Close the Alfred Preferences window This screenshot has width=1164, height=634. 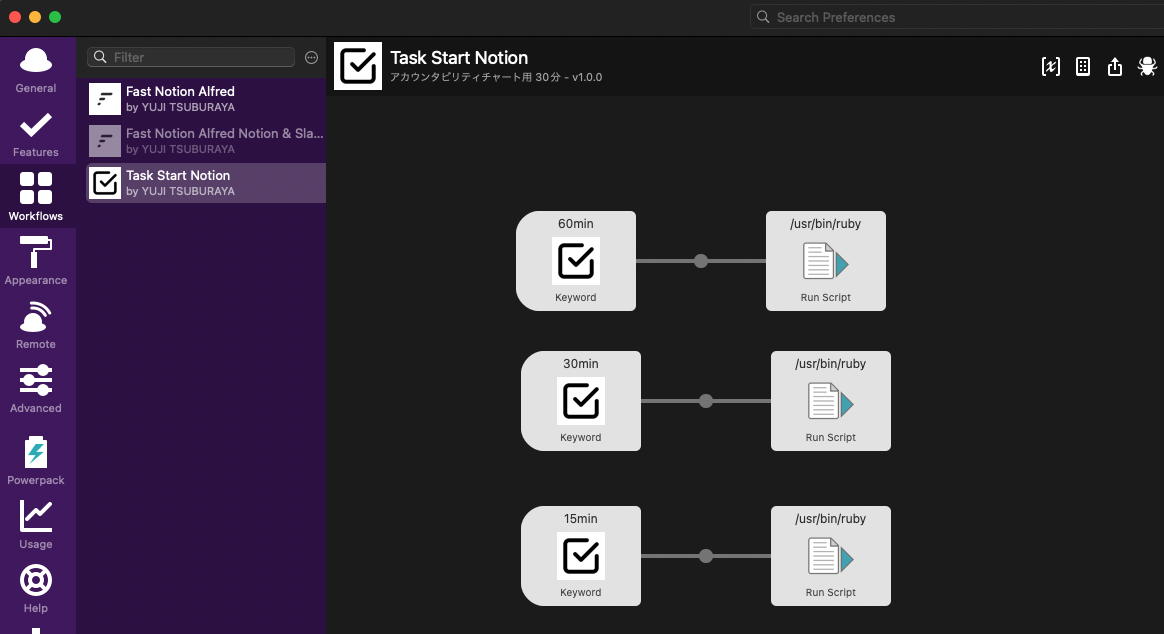(x=15, y=17)
